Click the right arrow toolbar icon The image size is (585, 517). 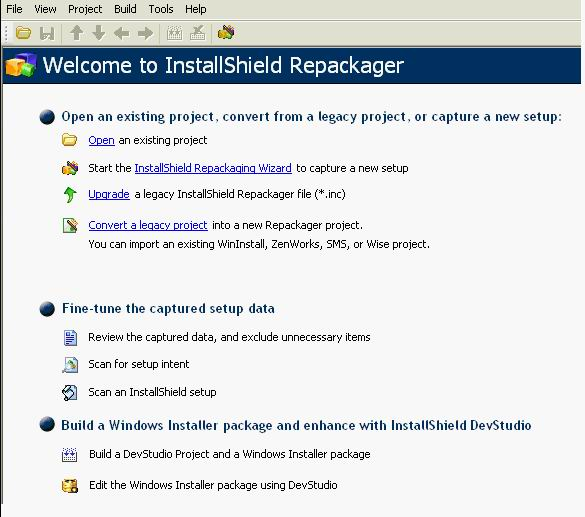click(145, 33)
